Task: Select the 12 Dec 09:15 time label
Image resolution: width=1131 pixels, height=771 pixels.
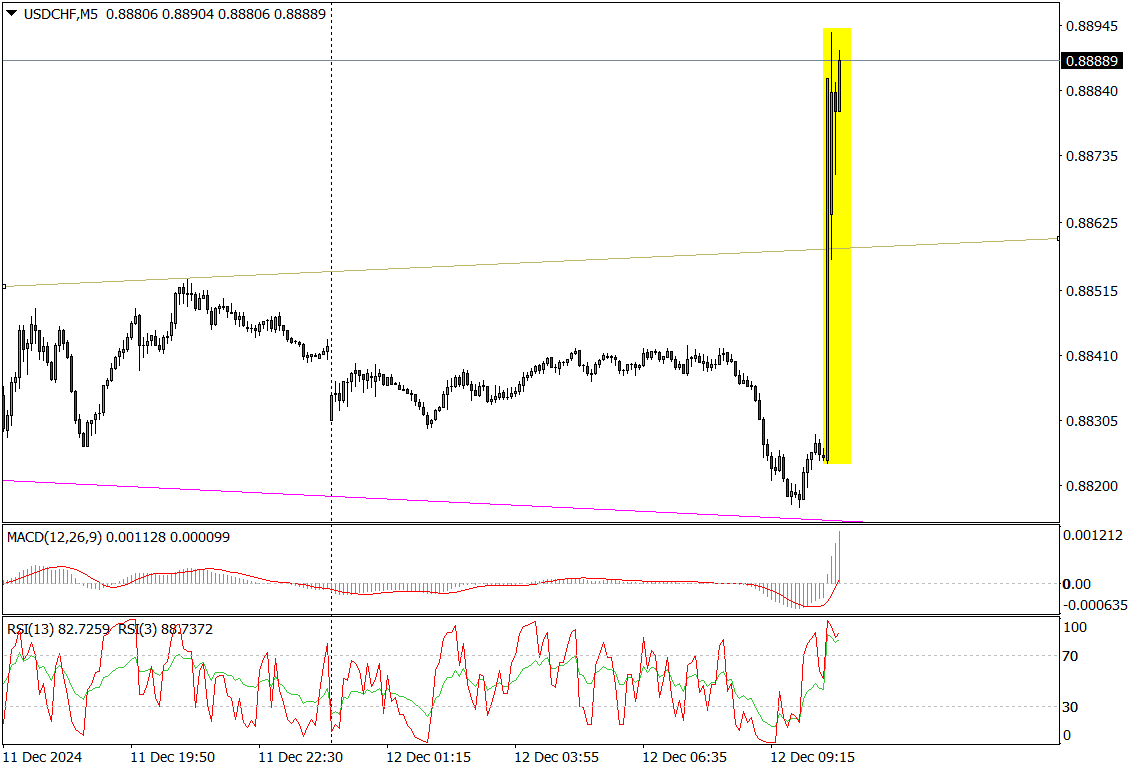Action: click(813, 757)
